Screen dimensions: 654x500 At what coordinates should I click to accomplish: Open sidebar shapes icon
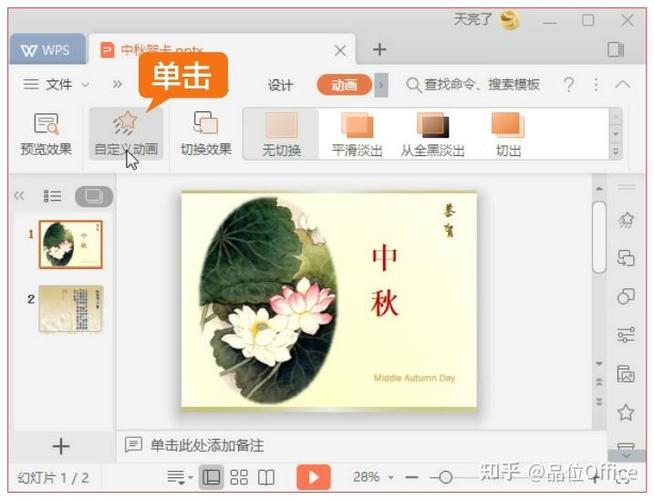(x=626, y=296)
